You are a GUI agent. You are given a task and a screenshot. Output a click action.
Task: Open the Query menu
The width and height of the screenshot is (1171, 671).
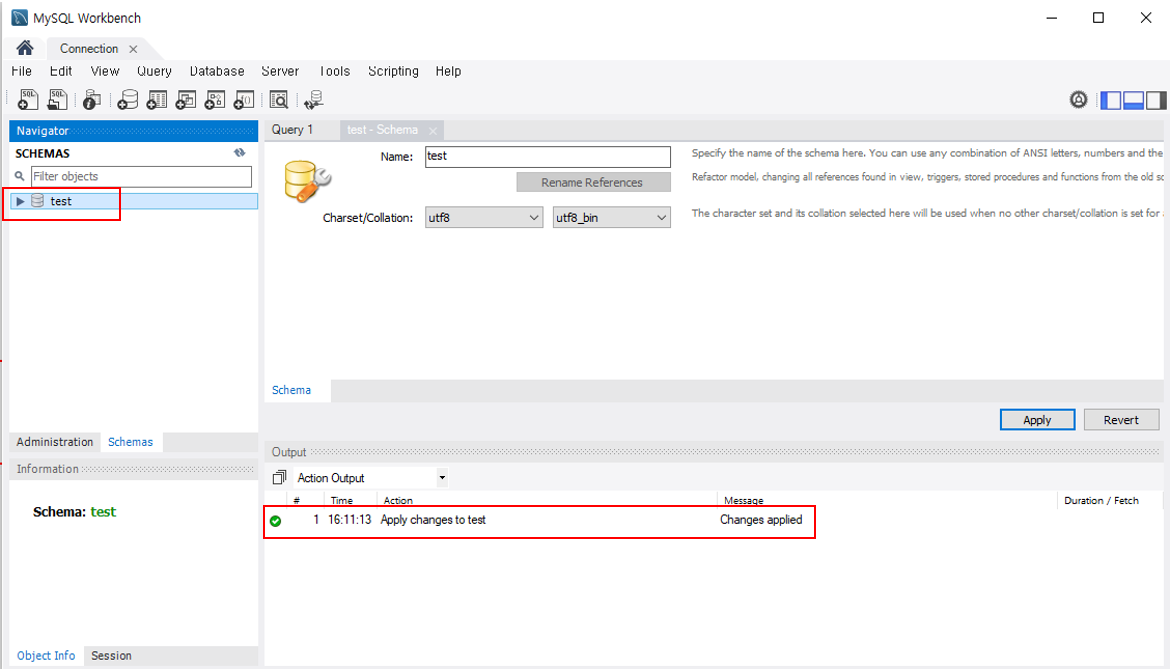pos(155,71)
